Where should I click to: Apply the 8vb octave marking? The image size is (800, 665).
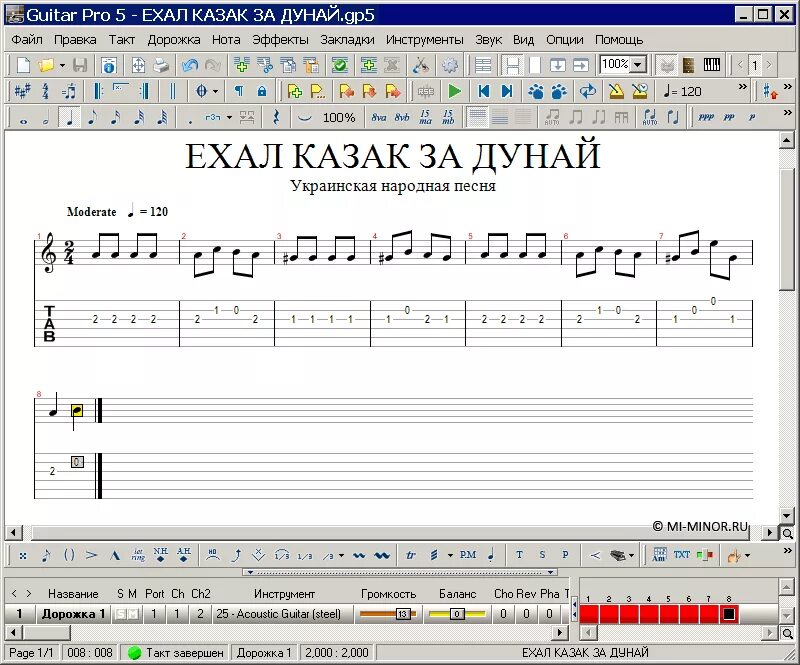(x=402, y=118)
